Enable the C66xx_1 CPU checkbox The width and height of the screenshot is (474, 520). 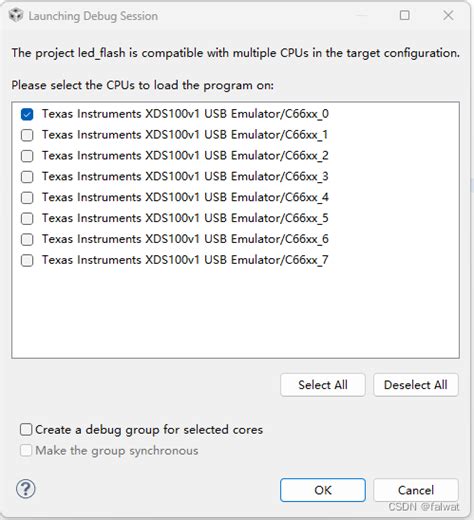(x=27, y=135)
